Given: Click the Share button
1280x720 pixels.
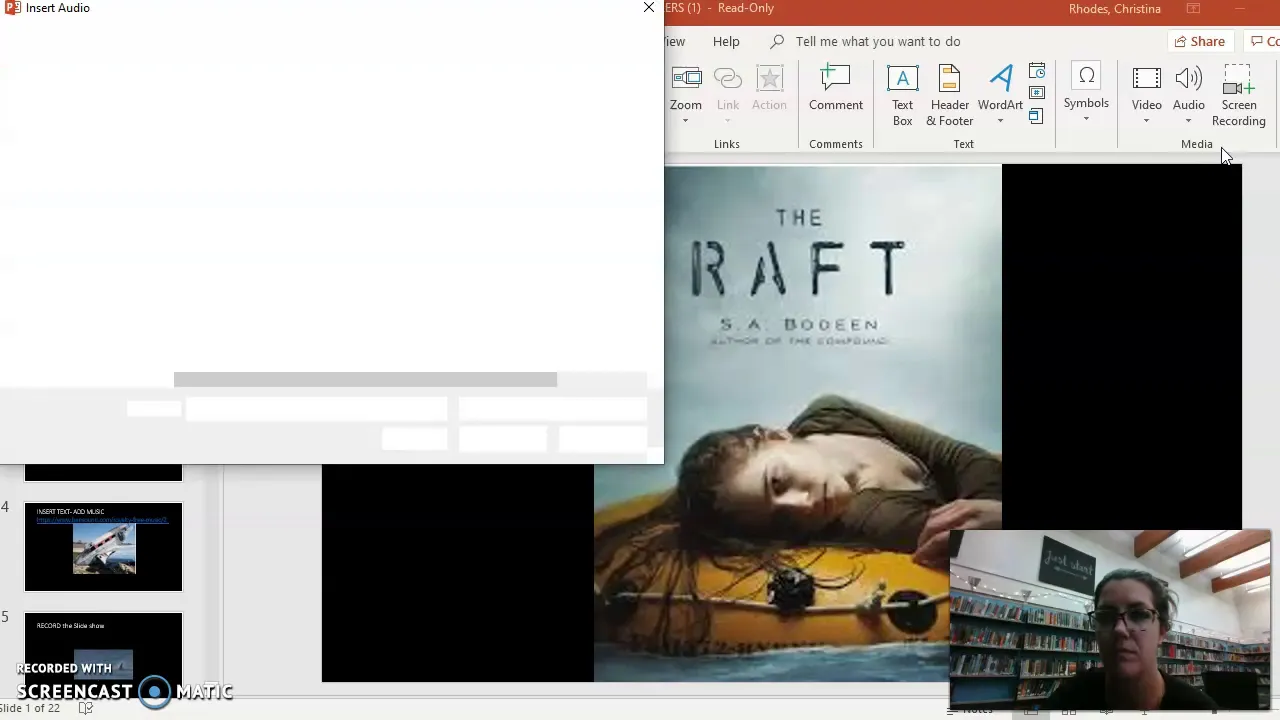Looking at the screenshot, I should point(1199,41).
